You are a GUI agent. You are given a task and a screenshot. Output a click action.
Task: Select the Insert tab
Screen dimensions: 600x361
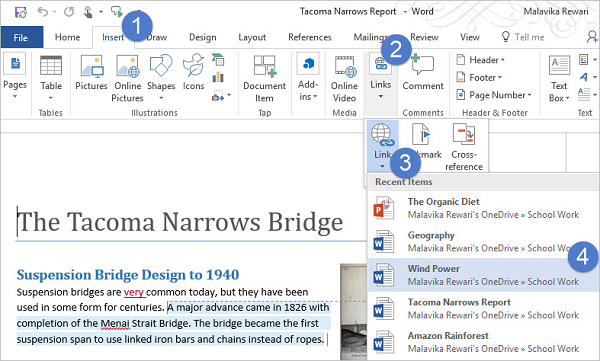113,37
